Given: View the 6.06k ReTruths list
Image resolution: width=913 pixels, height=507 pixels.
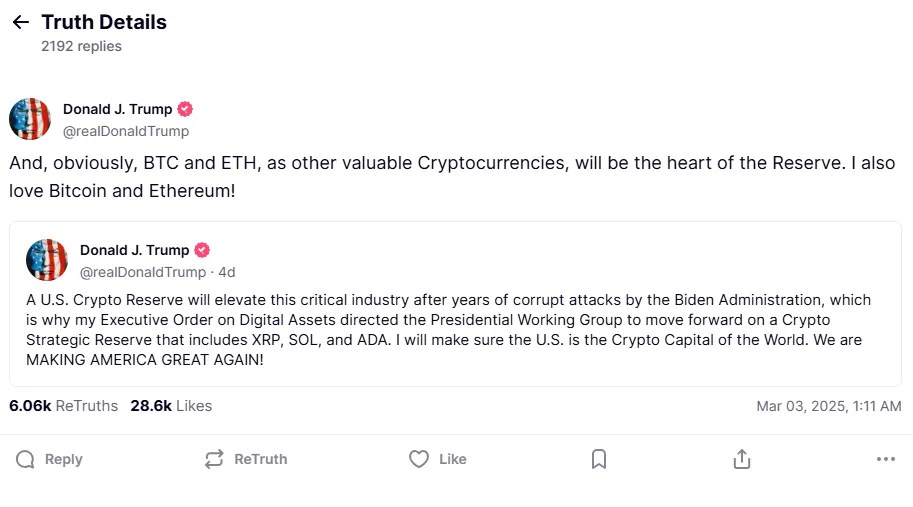Looking at the screenshot, I should pyautogui.click(x=63, y=406).
